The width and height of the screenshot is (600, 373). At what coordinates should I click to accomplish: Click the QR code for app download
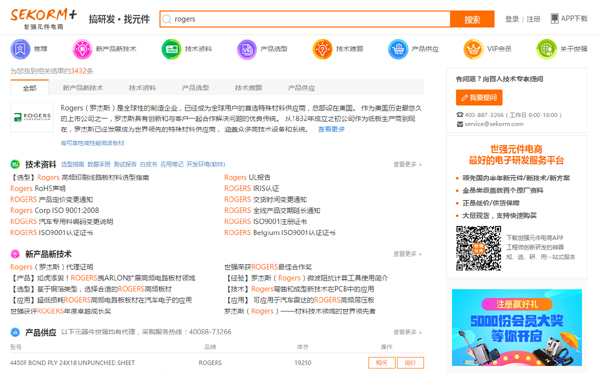(478, 248)
